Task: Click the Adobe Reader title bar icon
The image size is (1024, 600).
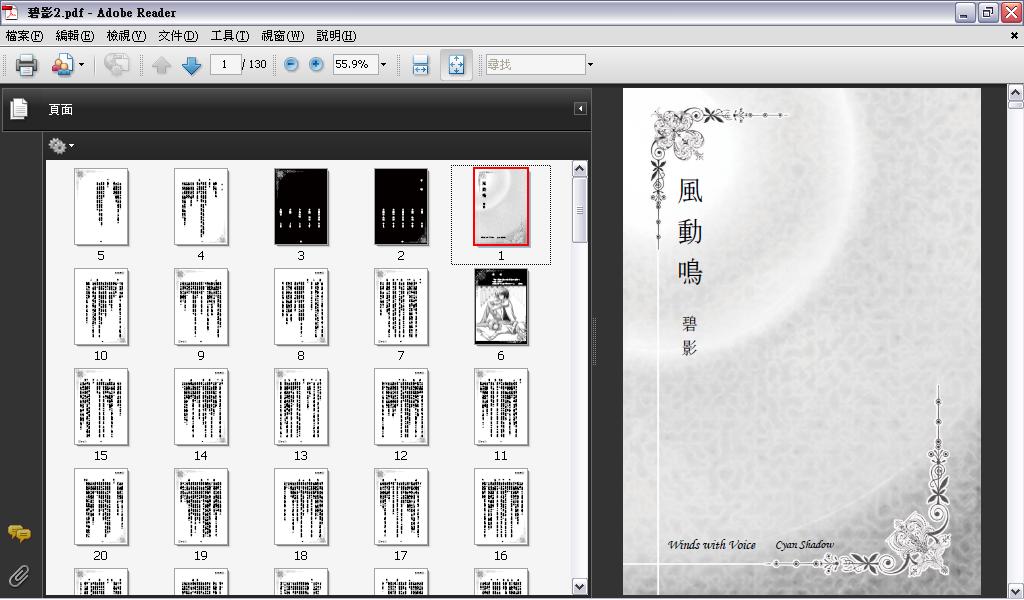Action: point(11,12)
